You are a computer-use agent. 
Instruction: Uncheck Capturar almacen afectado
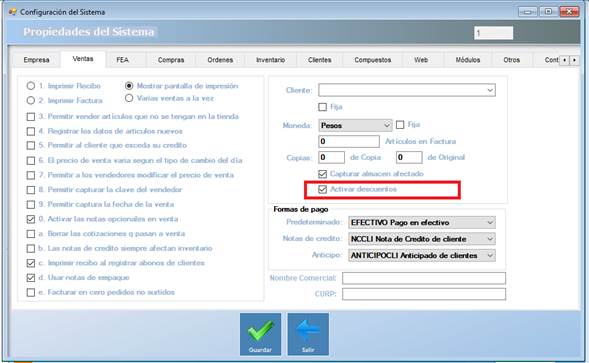322,174
